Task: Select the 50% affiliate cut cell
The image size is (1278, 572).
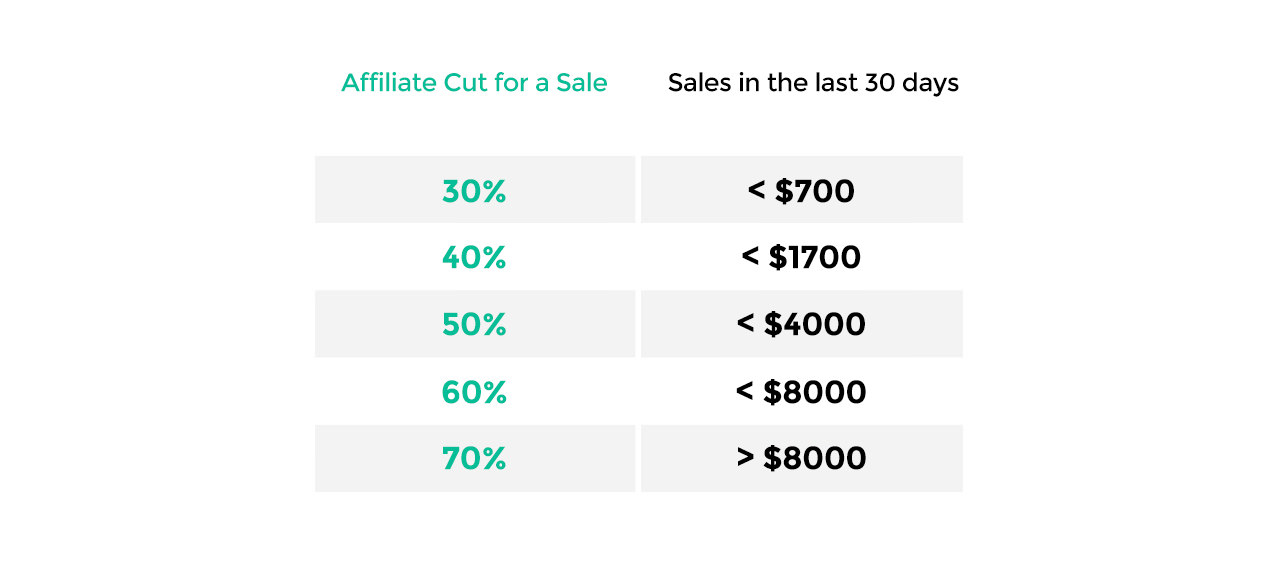Action: (475, 324)
